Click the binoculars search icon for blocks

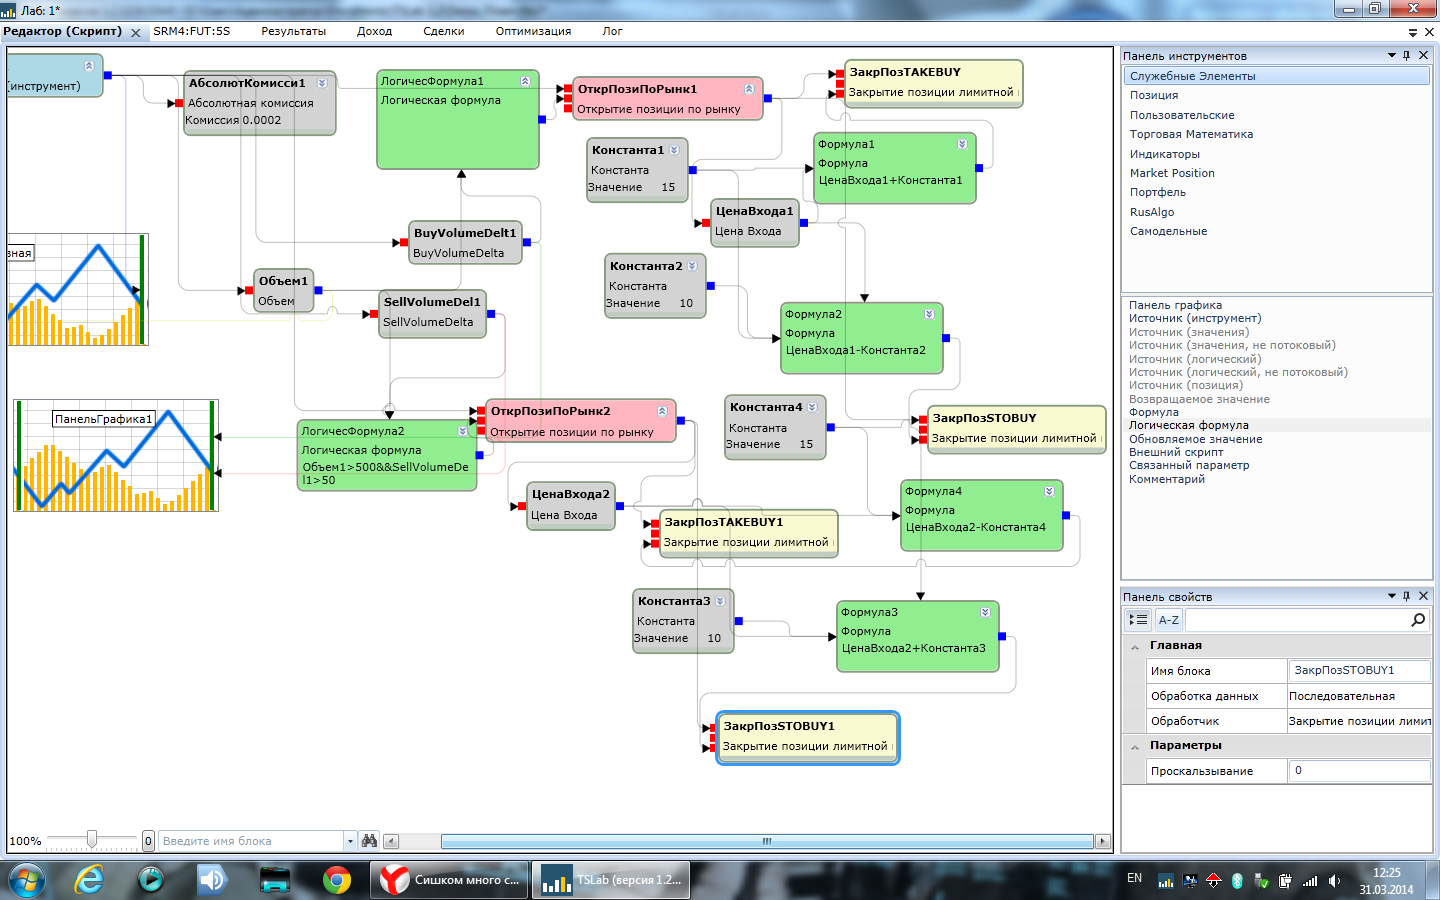(369, 841)
